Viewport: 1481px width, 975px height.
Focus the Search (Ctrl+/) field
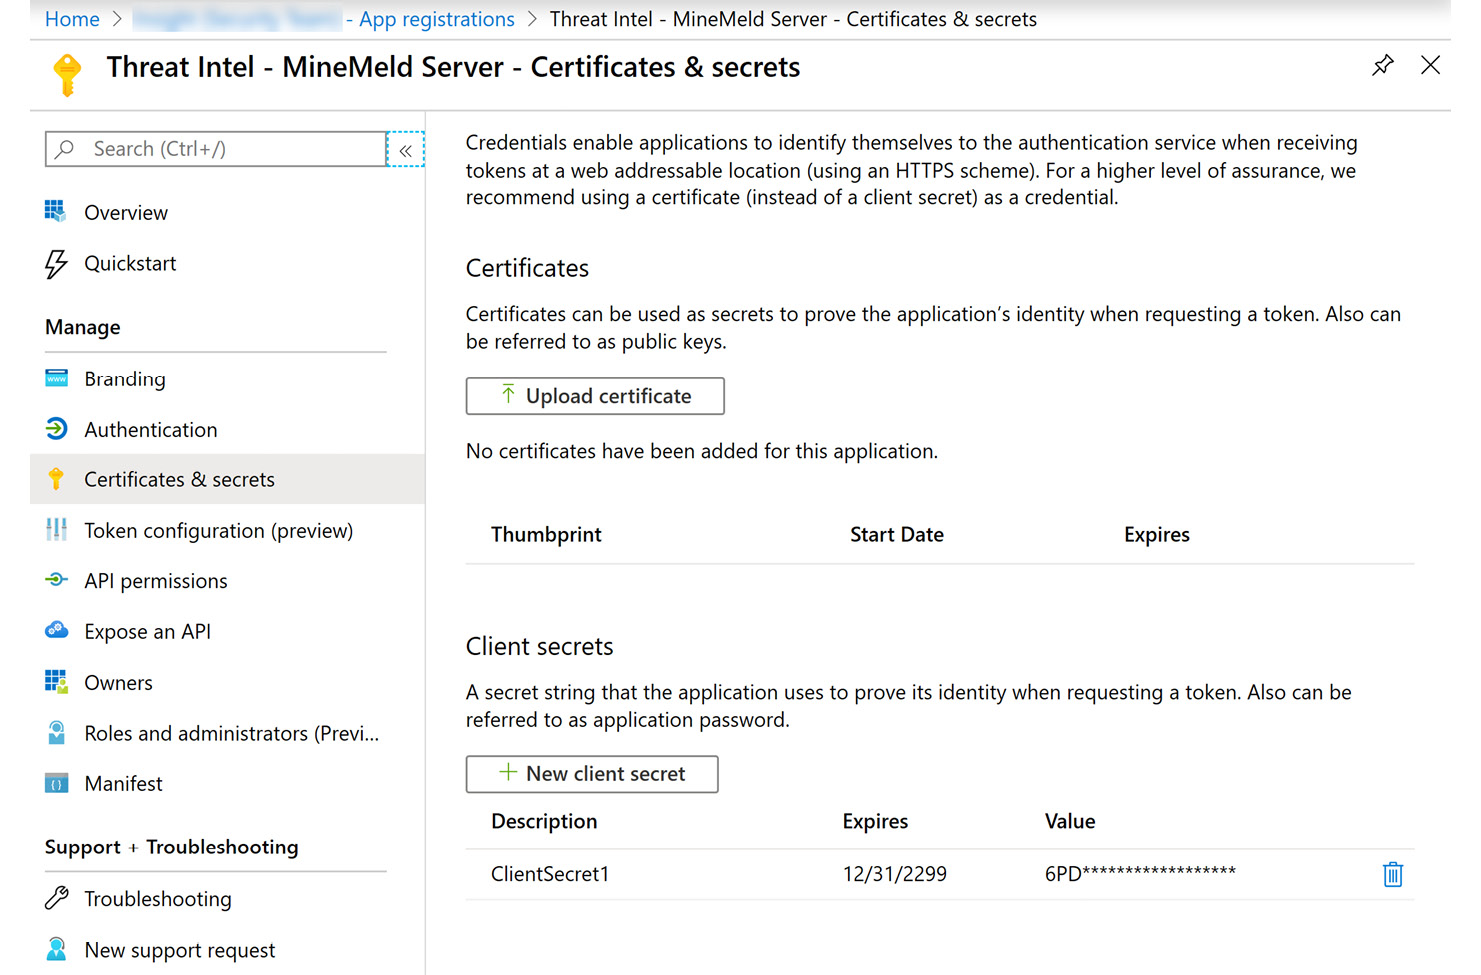[216, 149]
